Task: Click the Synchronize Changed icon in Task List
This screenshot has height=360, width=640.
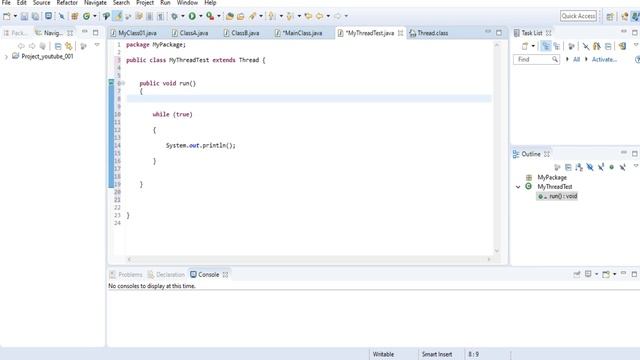Action: point(622,46)
